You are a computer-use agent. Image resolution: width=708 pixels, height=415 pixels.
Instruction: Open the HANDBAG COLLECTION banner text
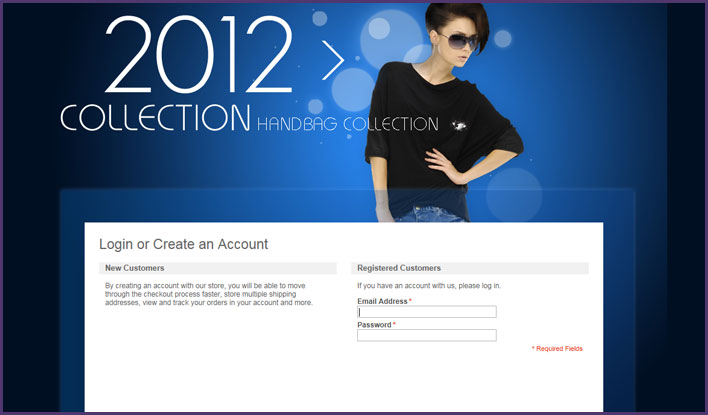(348, 124)
